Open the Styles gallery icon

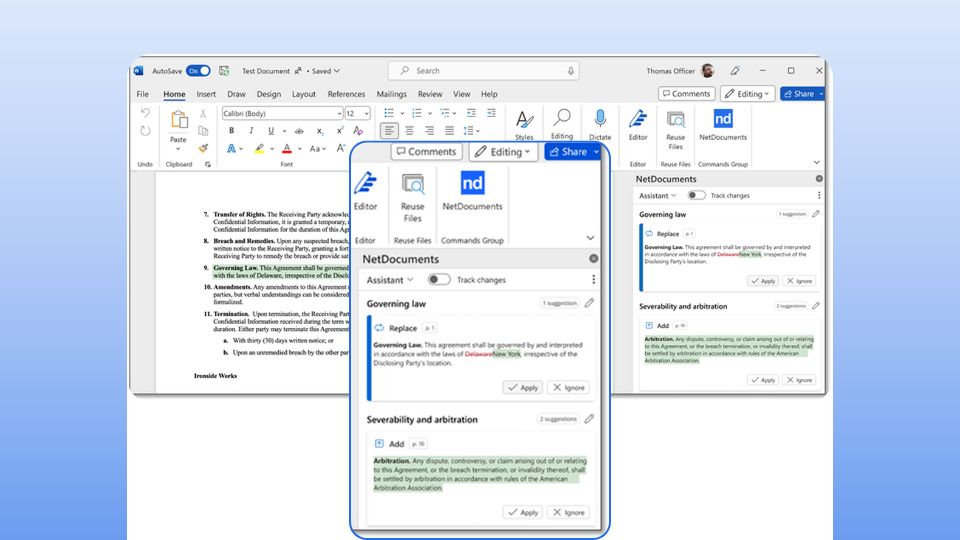[x=524, y=119]
